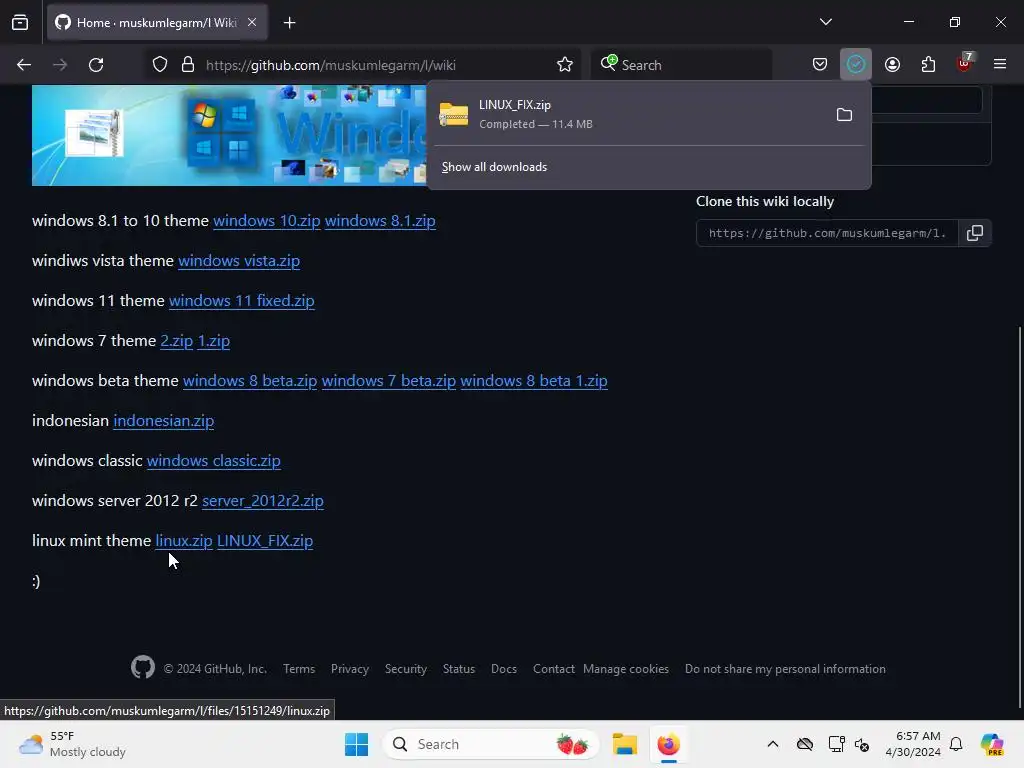Open the Windows Start menu
This screenshot has height=768, width=1024.
pyautogui.click(x=357, y=744)
